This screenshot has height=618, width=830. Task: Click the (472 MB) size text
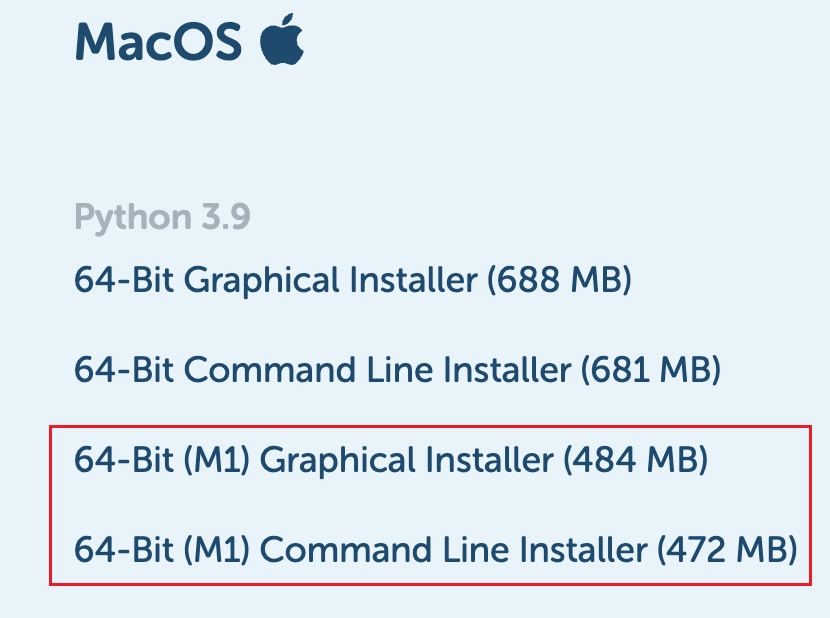(x=725, y=549)
